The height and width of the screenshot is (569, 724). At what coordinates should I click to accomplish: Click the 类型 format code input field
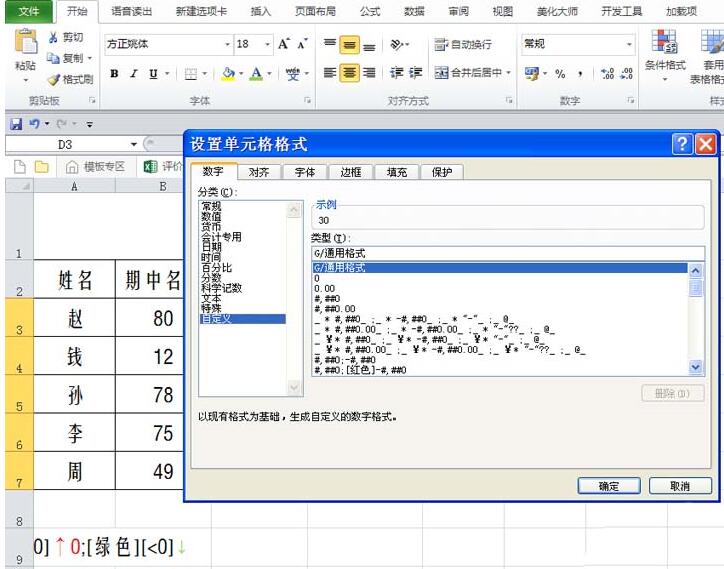[x=508, y=253]
